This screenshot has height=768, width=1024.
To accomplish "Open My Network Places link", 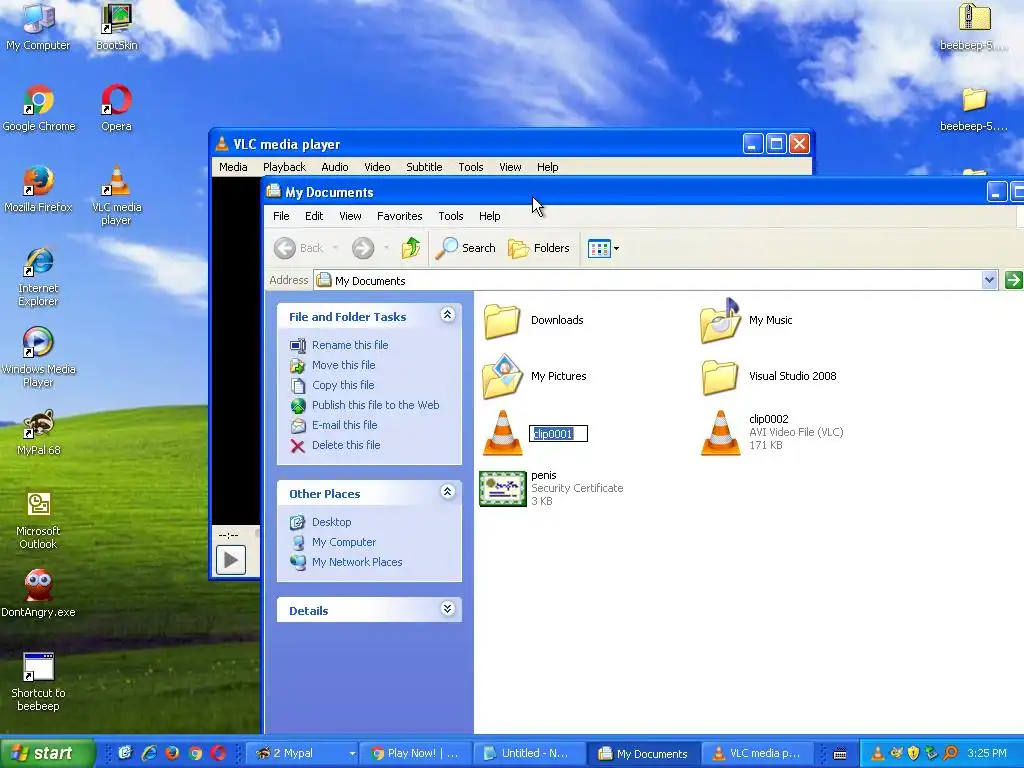I will tap(357, 562).
